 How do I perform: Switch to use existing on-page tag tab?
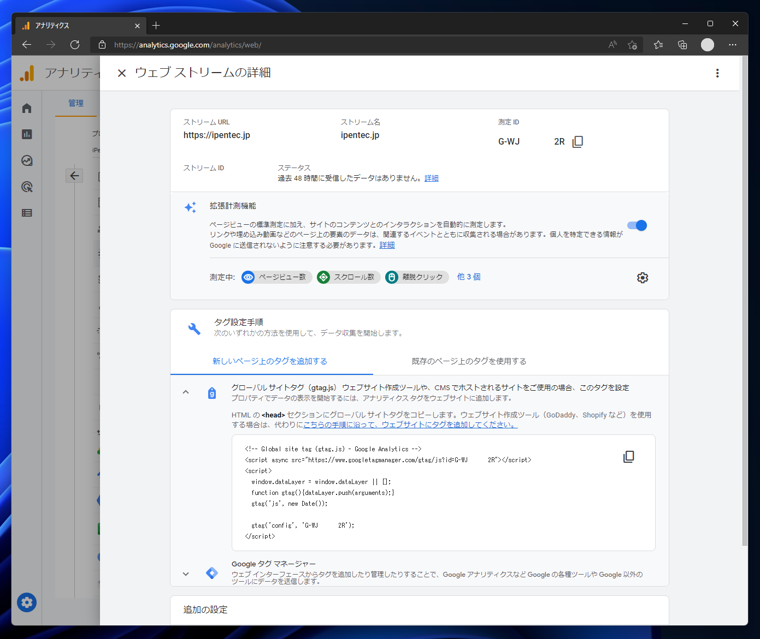(469, 361)
